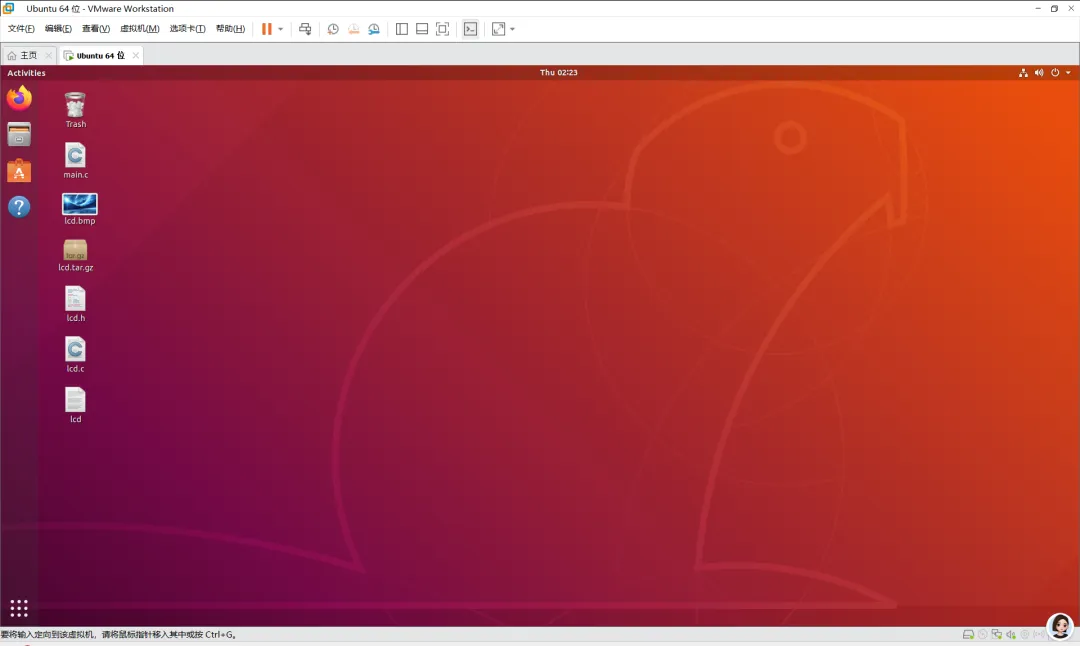Expand the power options dropdown arrow
Viewport: 1080px width, 646px height.
[x=280, y=29]
